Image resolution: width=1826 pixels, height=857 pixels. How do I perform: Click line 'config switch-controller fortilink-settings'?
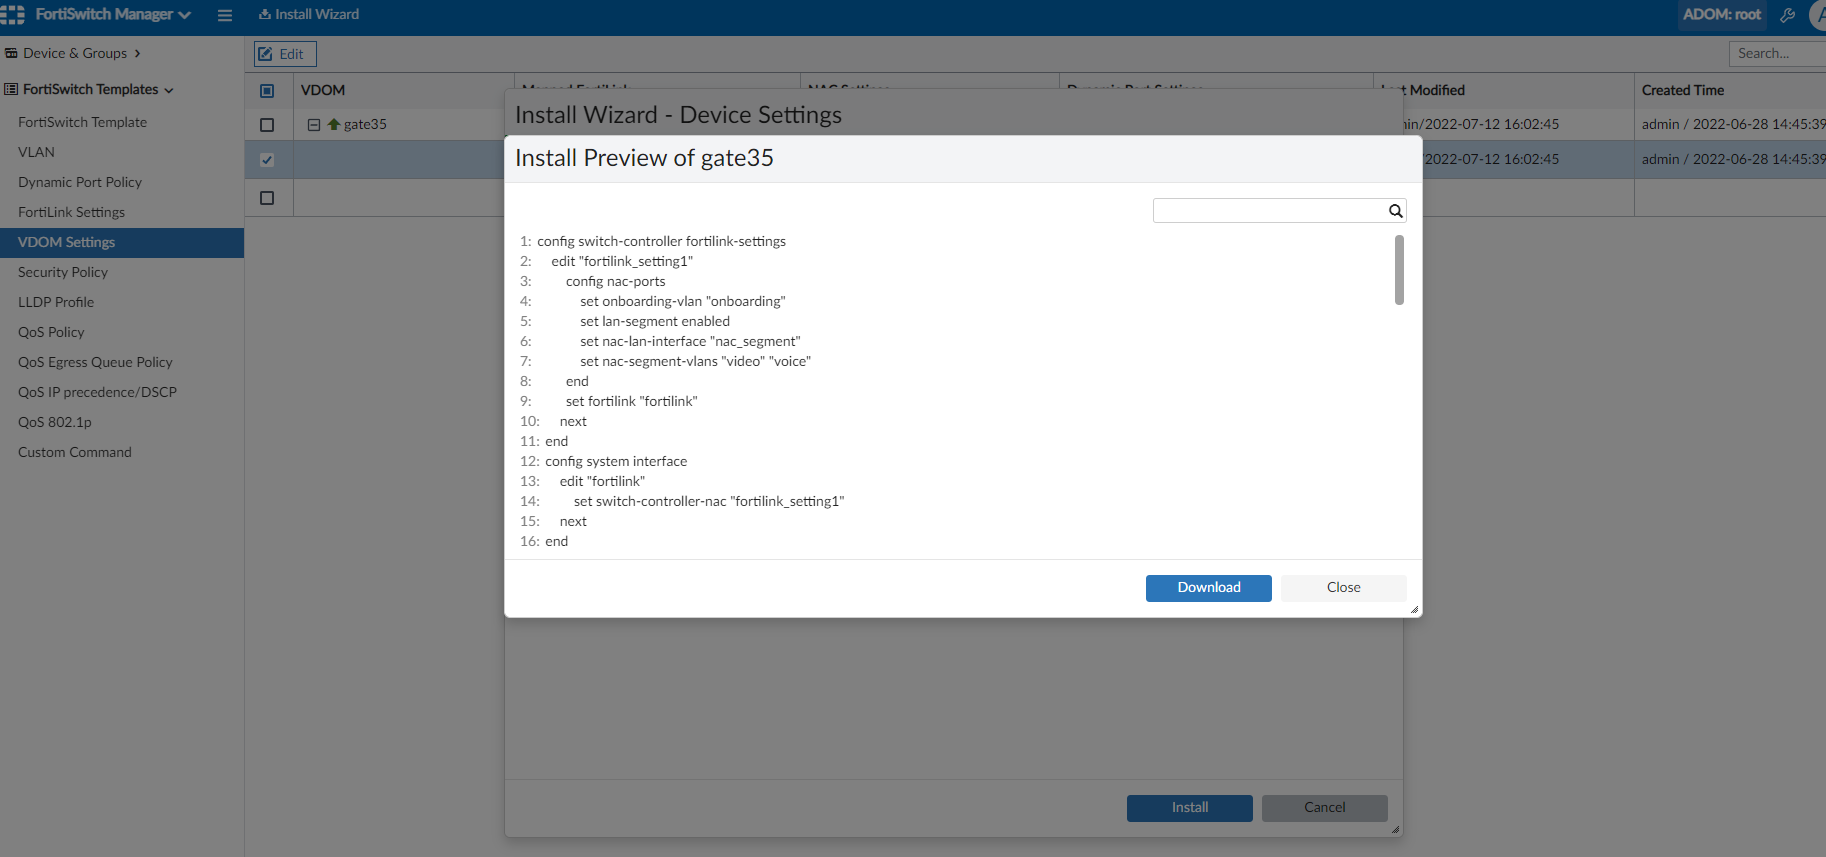661,241
